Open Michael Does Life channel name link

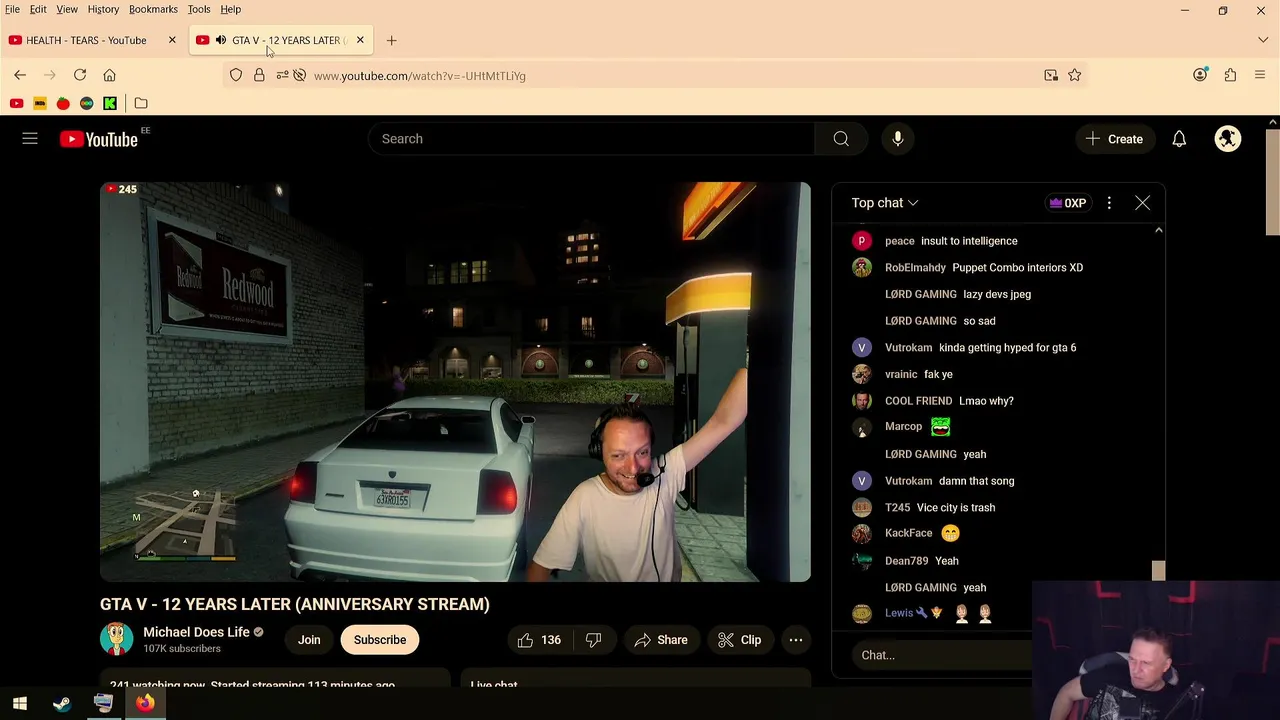[x=196, y=632]
